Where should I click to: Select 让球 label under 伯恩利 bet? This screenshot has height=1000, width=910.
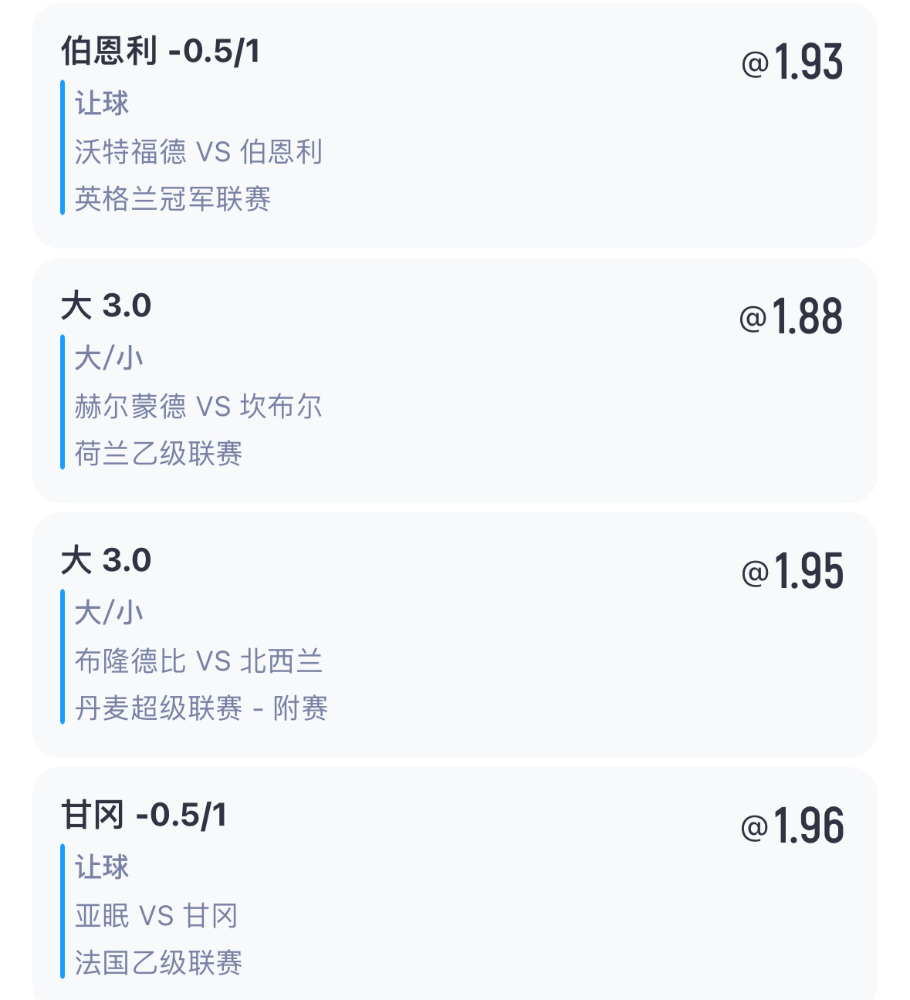[102, 103]
